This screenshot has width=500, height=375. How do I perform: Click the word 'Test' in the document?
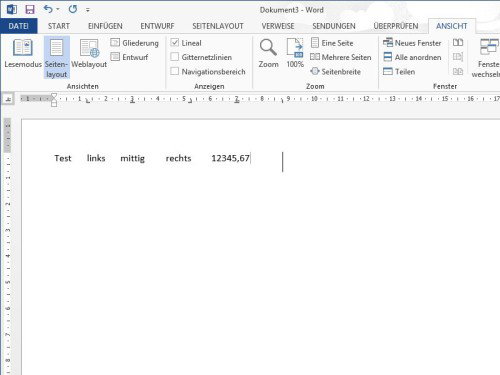[x=63, y=158]
